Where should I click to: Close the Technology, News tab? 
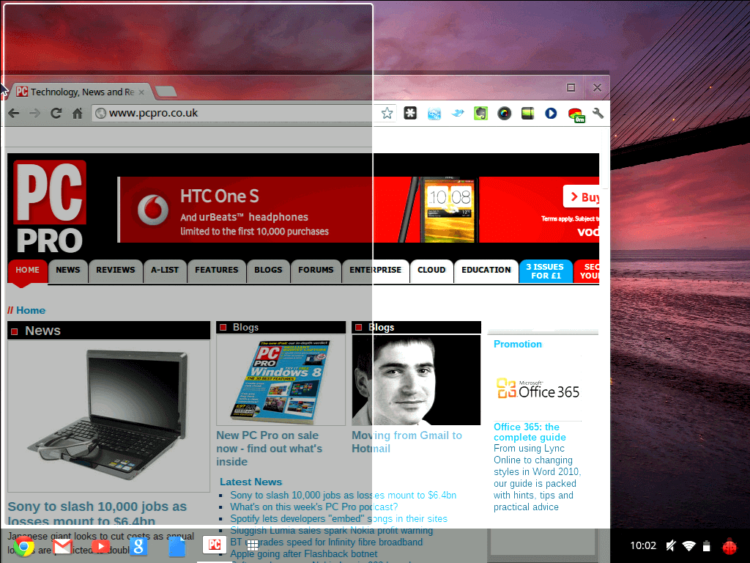pyautogui.click(x=142, y=92)
